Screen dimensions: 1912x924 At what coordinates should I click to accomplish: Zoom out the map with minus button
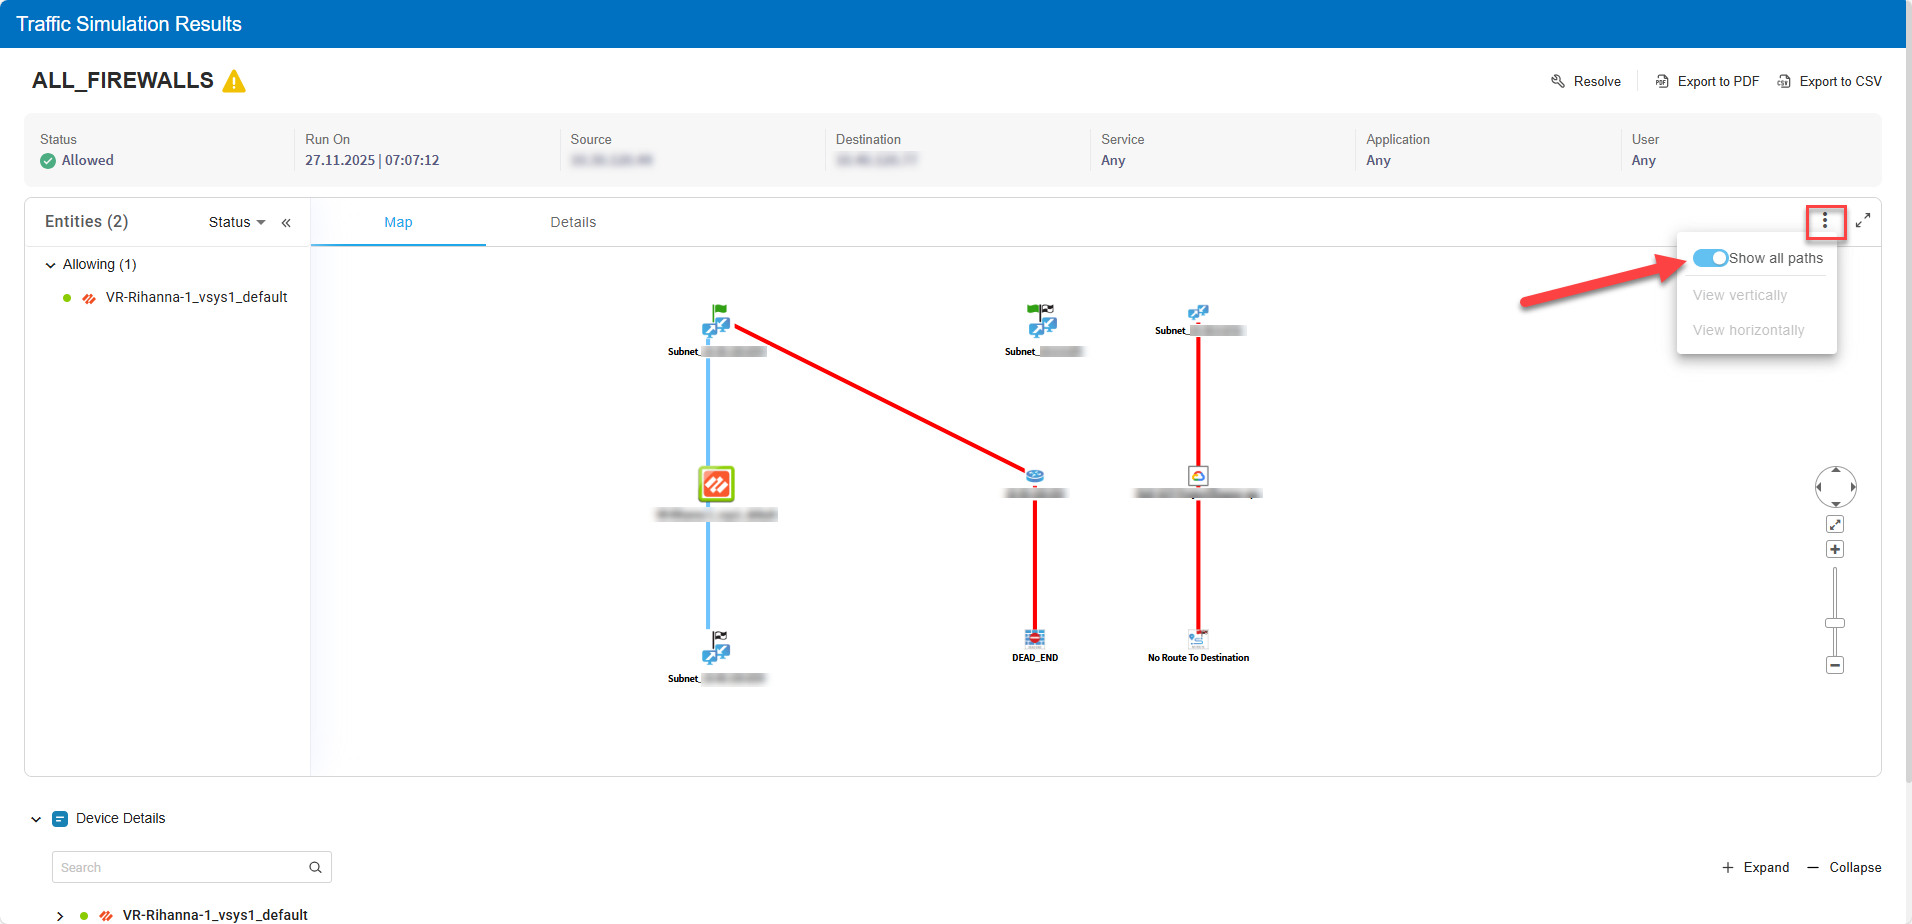(x=1835, y=665)
